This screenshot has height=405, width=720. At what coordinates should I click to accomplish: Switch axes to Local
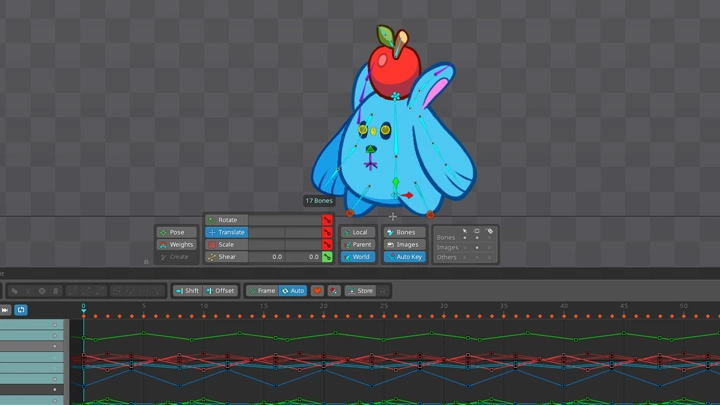click(358, 232)
